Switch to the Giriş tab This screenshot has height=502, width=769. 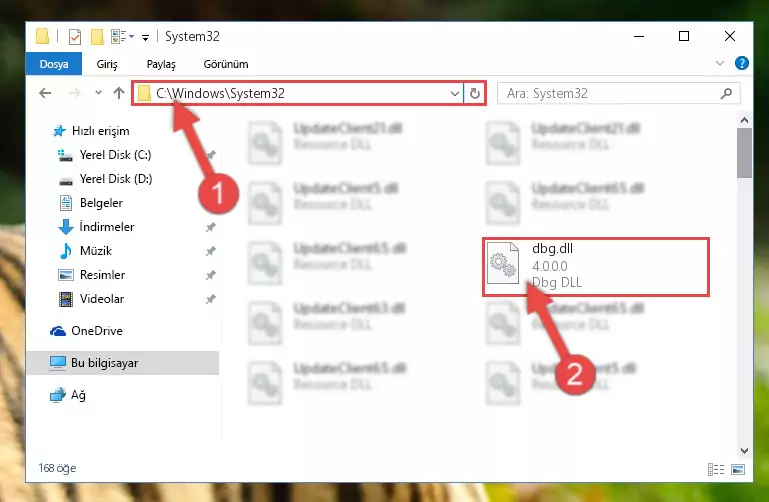point(107,64)
